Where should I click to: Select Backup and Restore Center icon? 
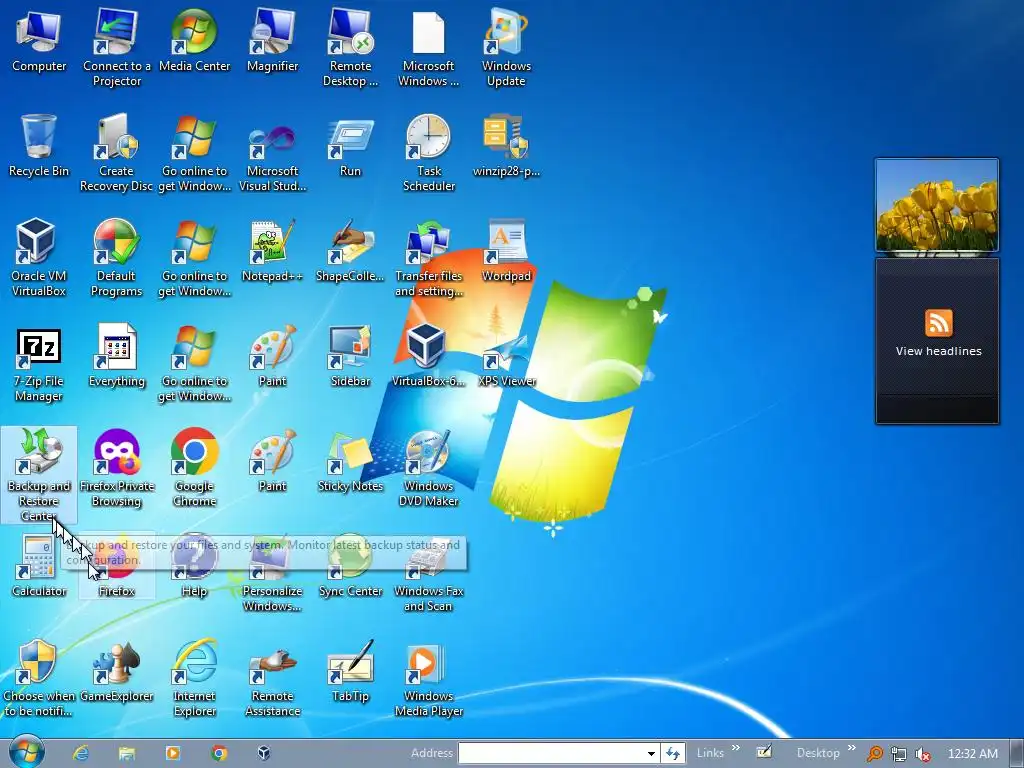(x=39, y=475)
